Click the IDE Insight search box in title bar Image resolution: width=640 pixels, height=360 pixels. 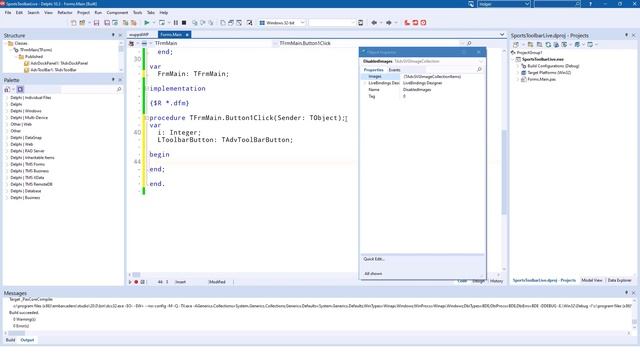(557, 4)
